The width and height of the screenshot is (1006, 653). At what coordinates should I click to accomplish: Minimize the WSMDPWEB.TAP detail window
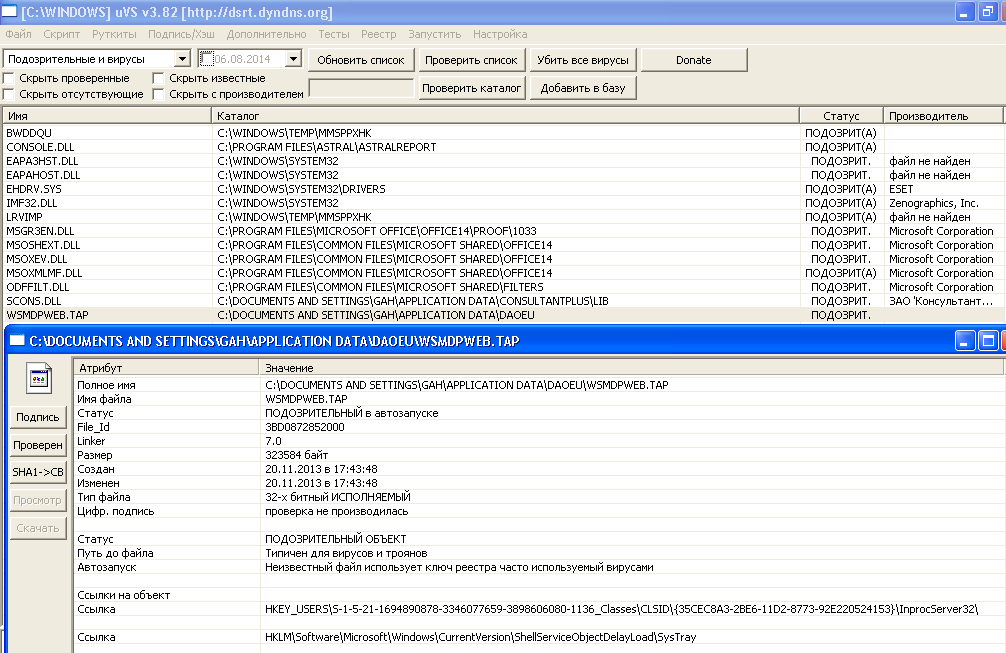tap(965, 341)
